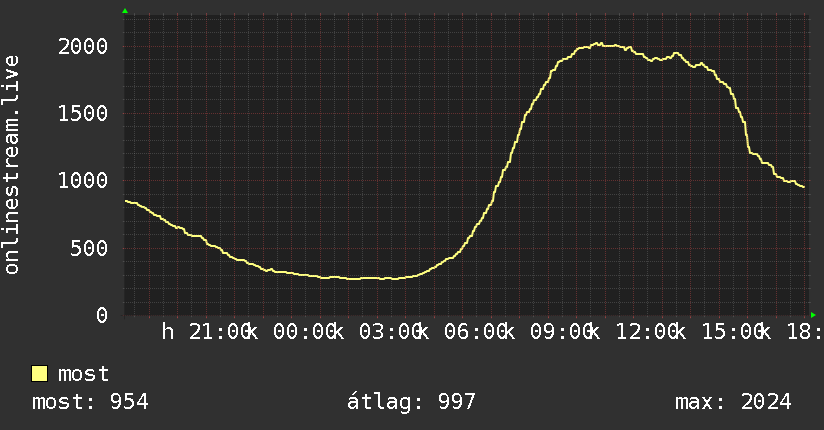Image resolution: width=824 pixels, height=430 pixels.
Task: Click the 500 y-axis label
Action: click(x=89, y=249)
